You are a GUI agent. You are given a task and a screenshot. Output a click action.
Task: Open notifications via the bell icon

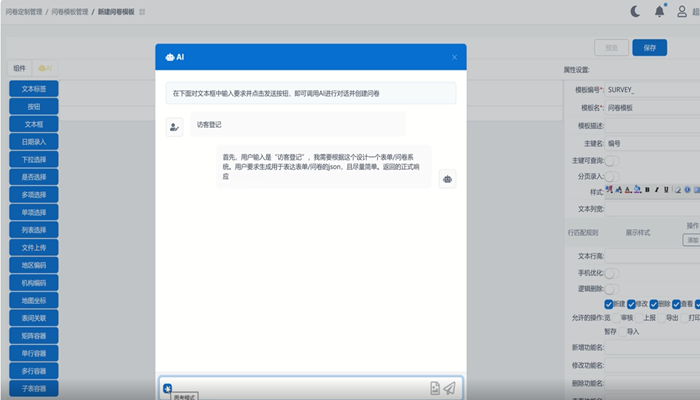coord(659,11)
